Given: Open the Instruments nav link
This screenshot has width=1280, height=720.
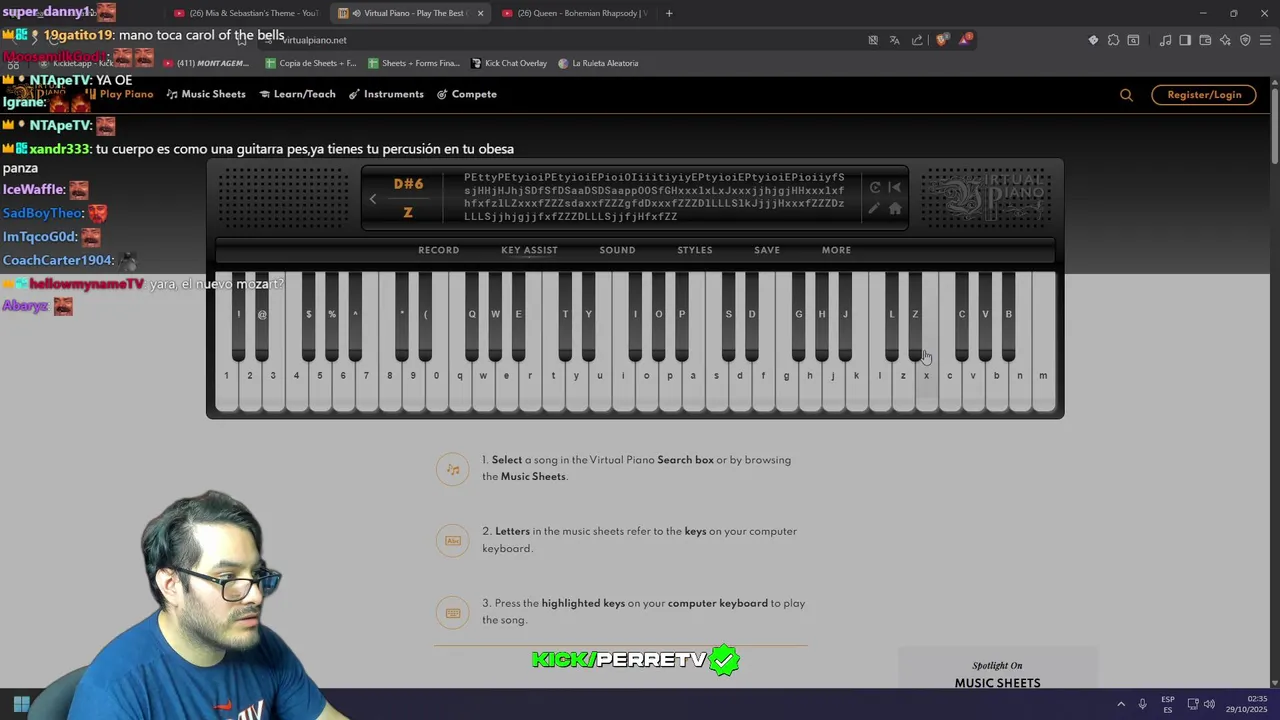Looking at the screenshot, I should [x=386, y=94].
